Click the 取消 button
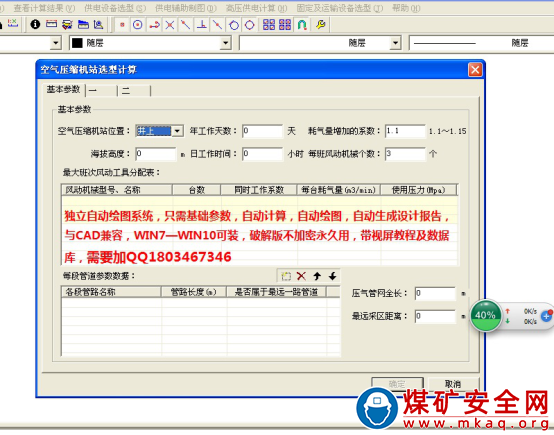554x435 pixels. click(453, 384)
